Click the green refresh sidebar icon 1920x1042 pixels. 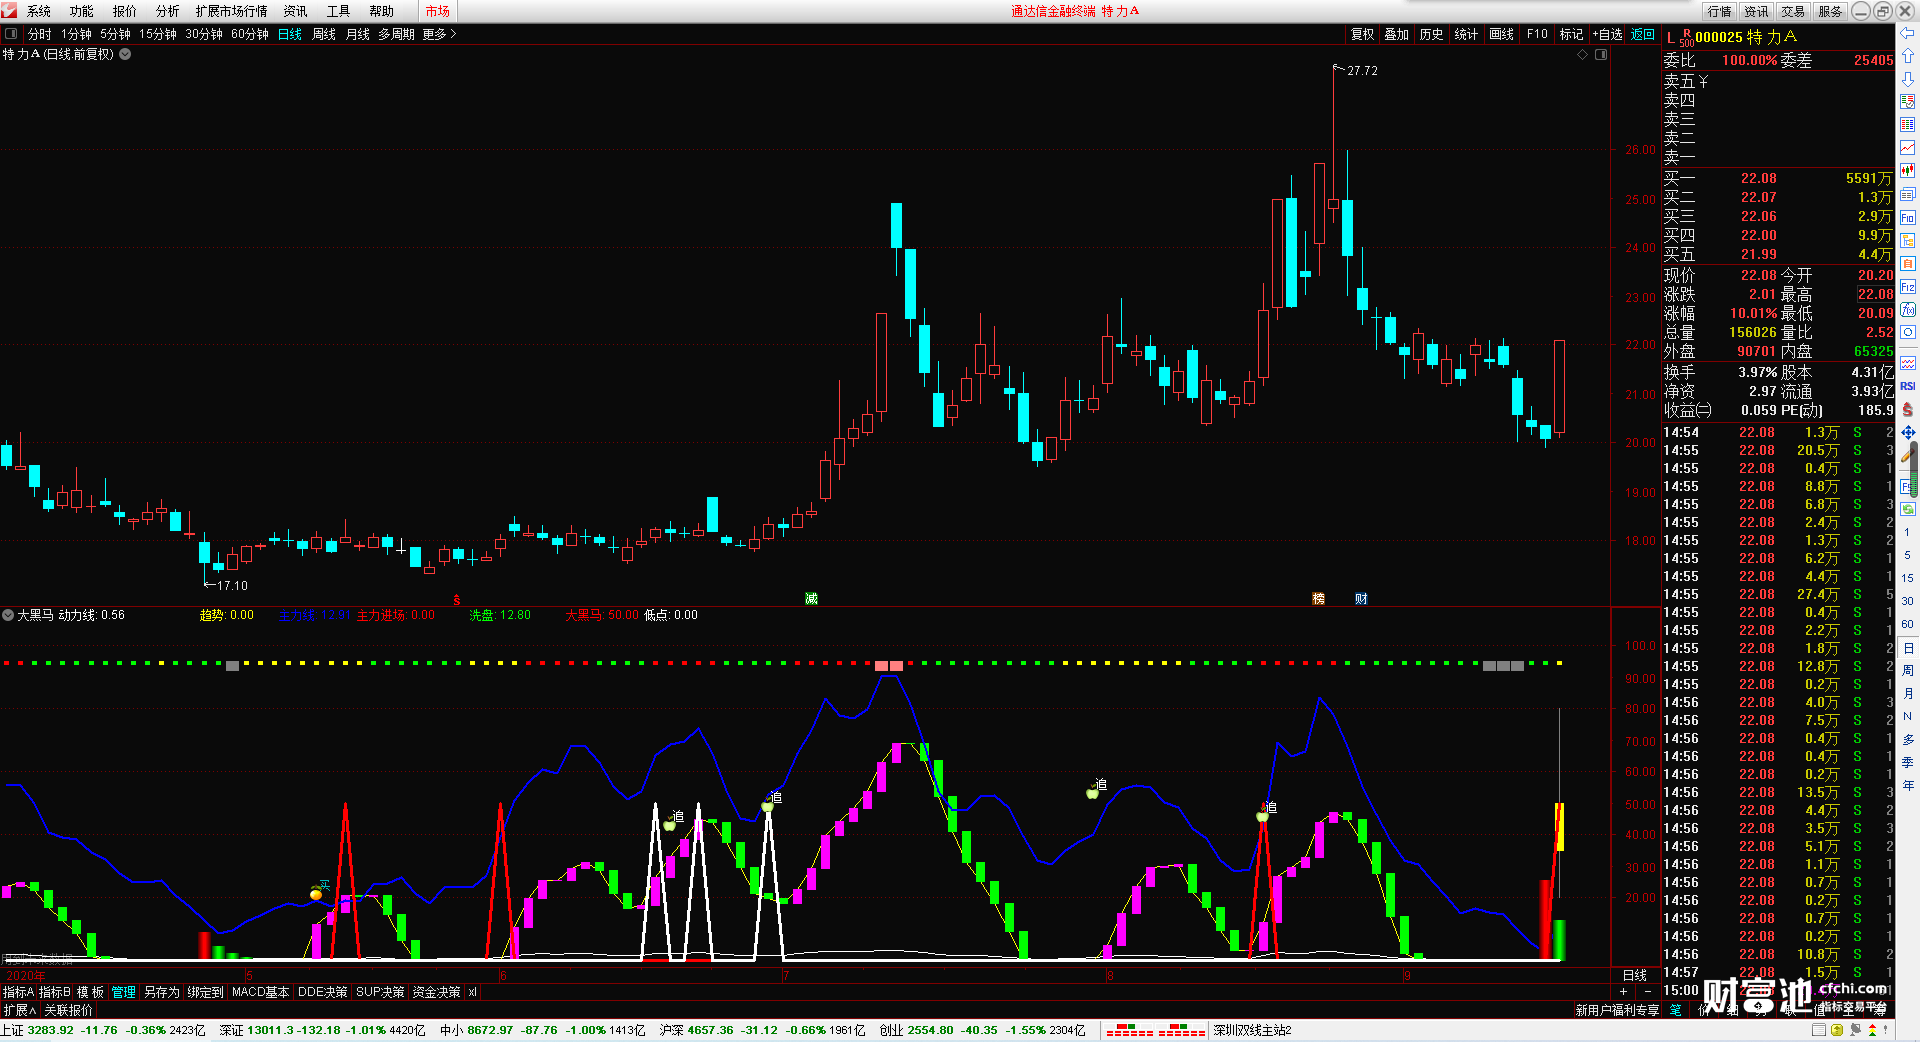click(1908, 509)
